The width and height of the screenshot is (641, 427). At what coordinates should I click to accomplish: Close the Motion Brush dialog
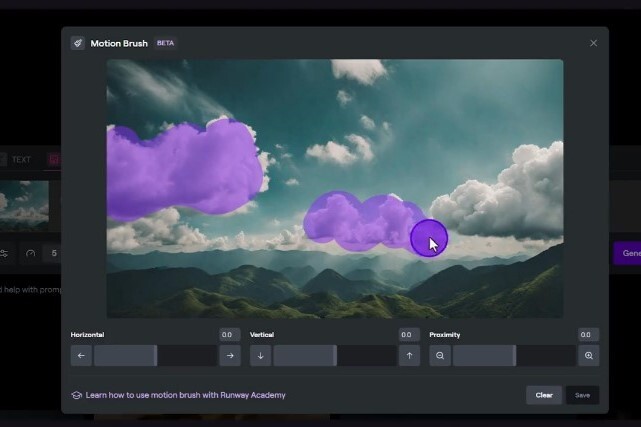point(593,43)
